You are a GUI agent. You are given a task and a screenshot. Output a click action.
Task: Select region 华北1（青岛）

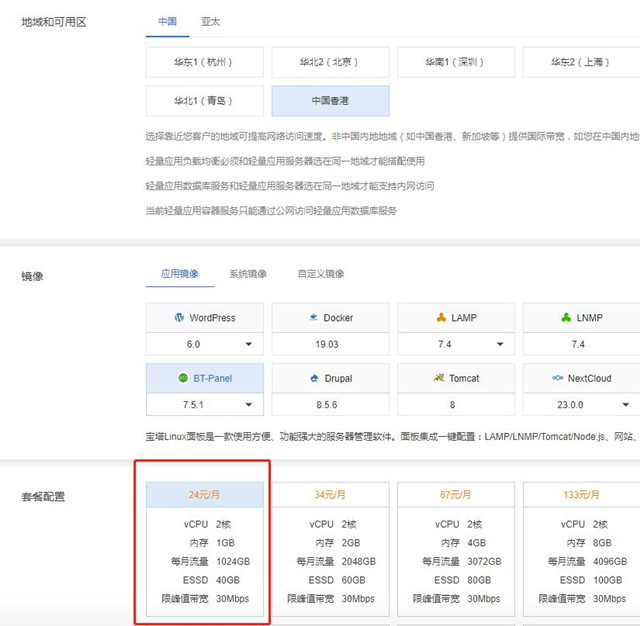[x=204, y=101]
